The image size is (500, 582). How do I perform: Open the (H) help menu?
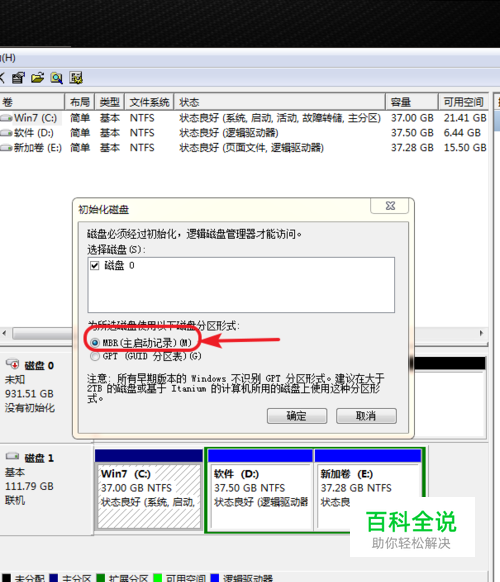coord(8,58)
